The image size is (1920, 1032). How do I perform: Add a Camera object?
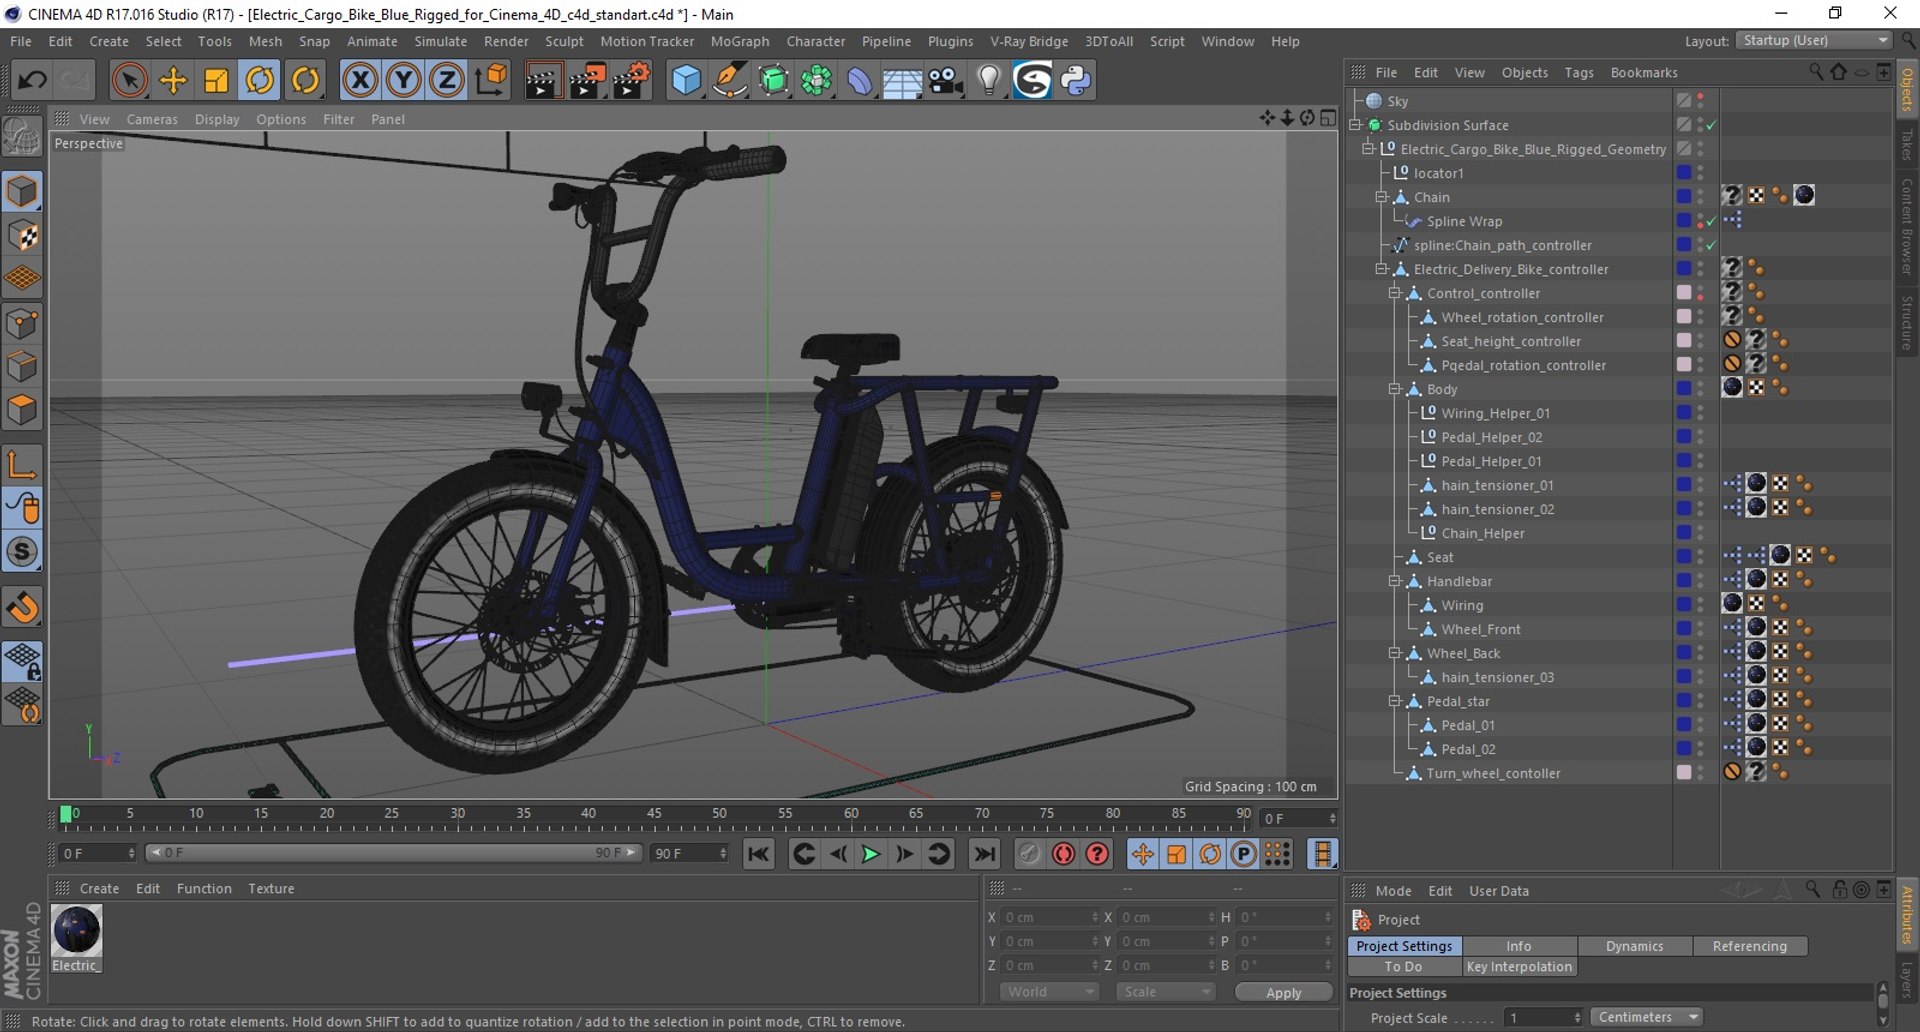[x=946, y=80]
